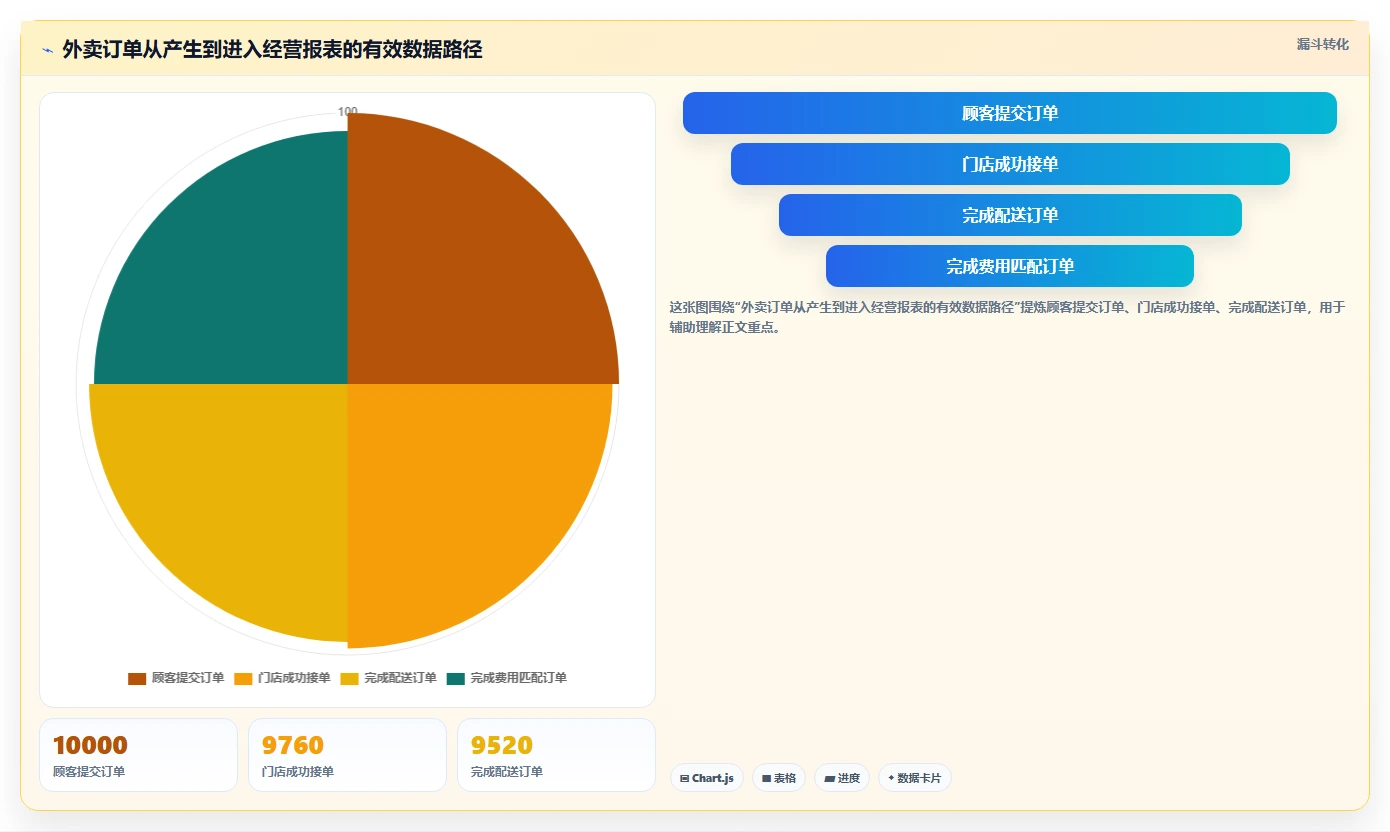
Task: Select the 完成配送订单 funnel bar
Action: (1010, 215)
